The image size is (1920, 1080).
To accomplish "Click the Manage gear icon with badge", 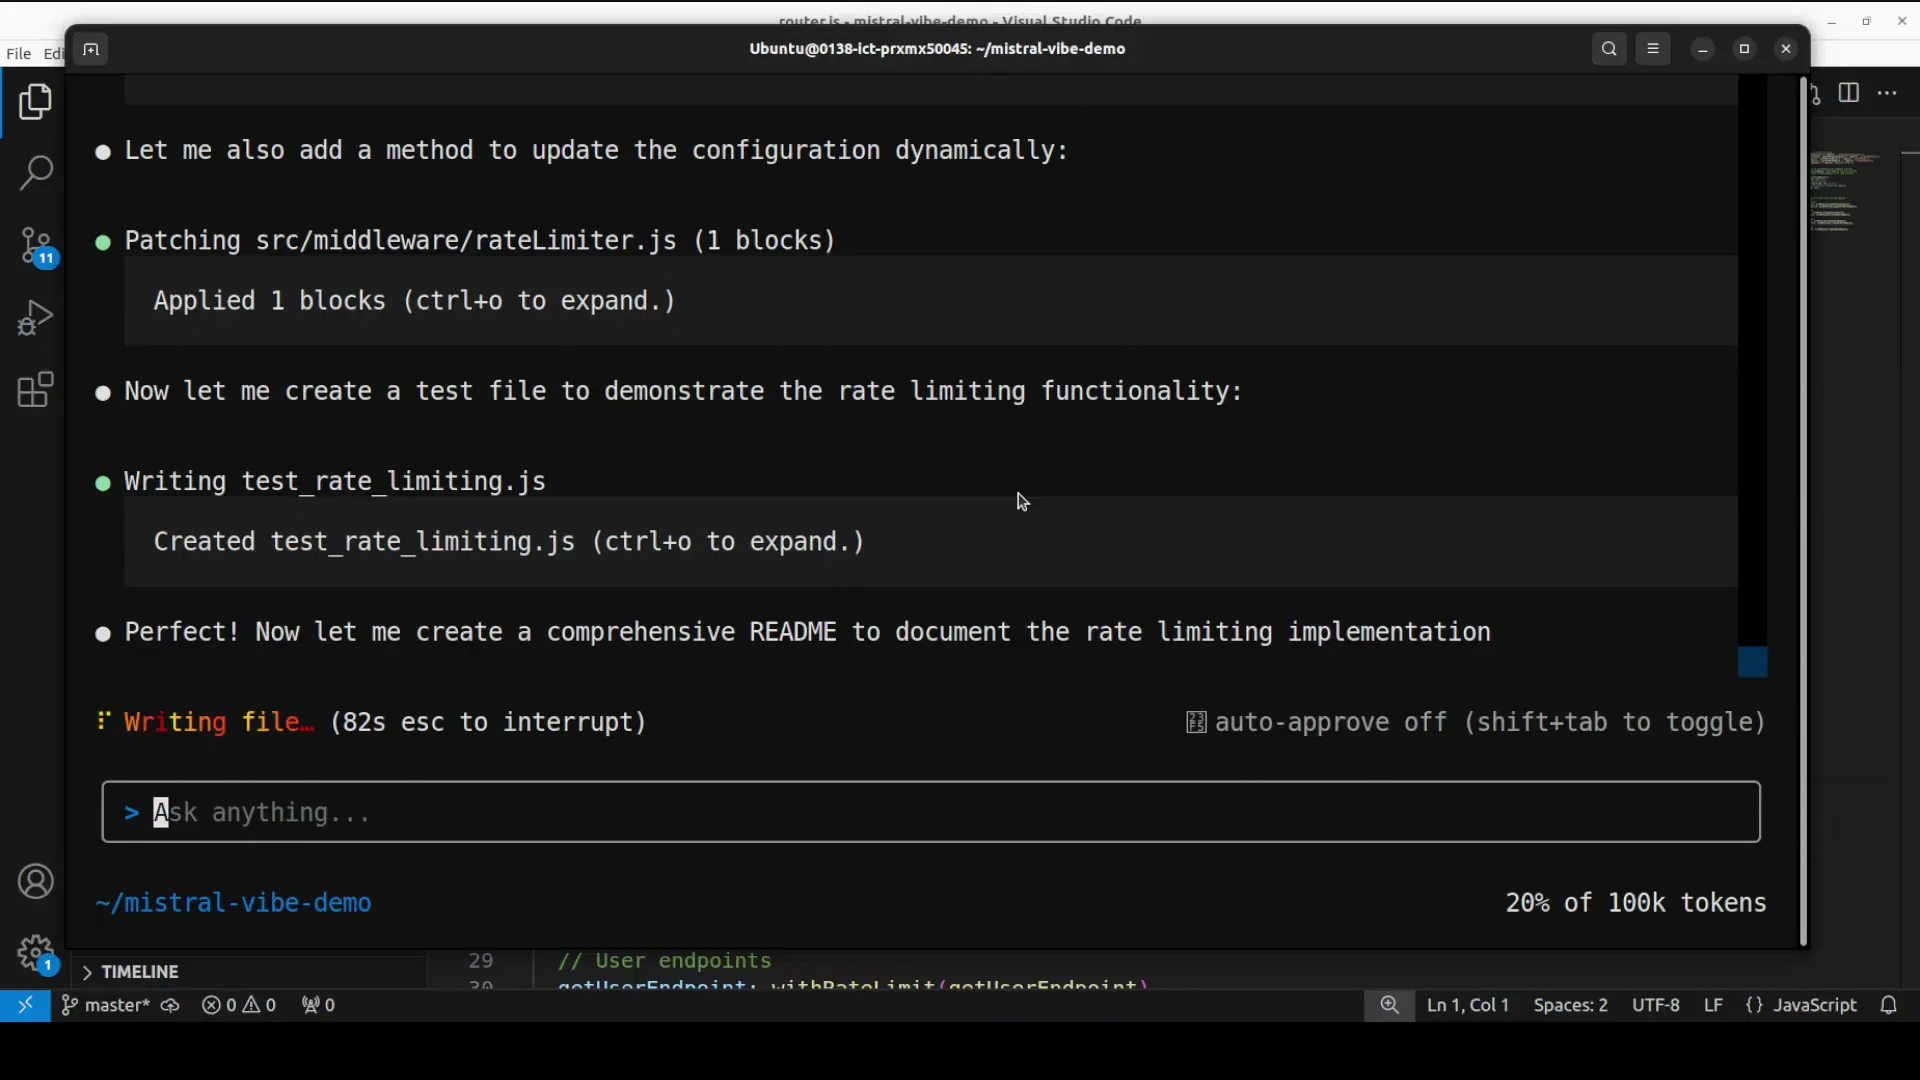I will pos(36,952).
